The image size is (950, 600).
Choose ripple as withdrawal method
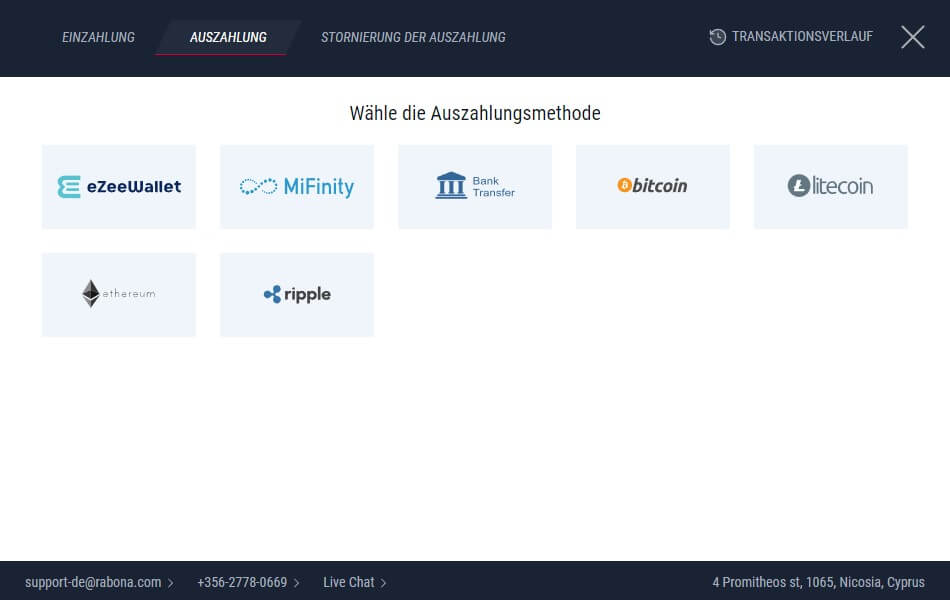(x=297, y=295)
